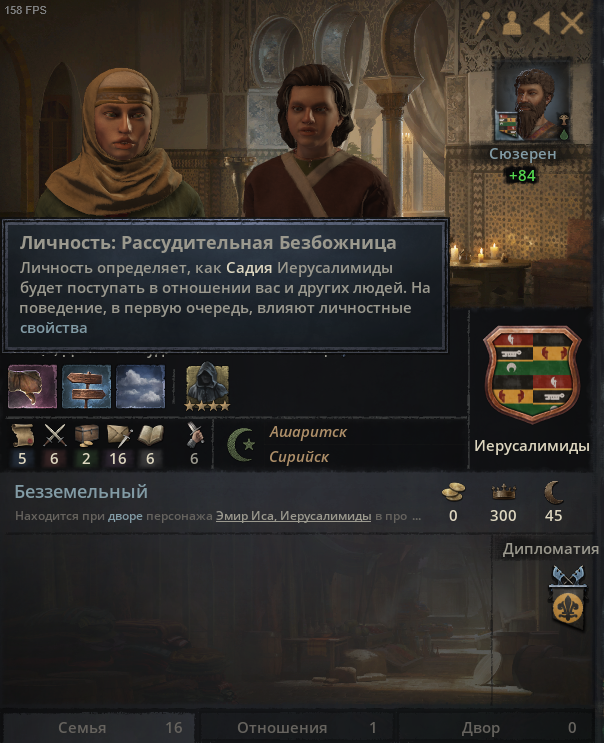This screenshot has width=604, height=743.
Task: Click the diplomacy scroll skill icon
Action: (22, 435)
